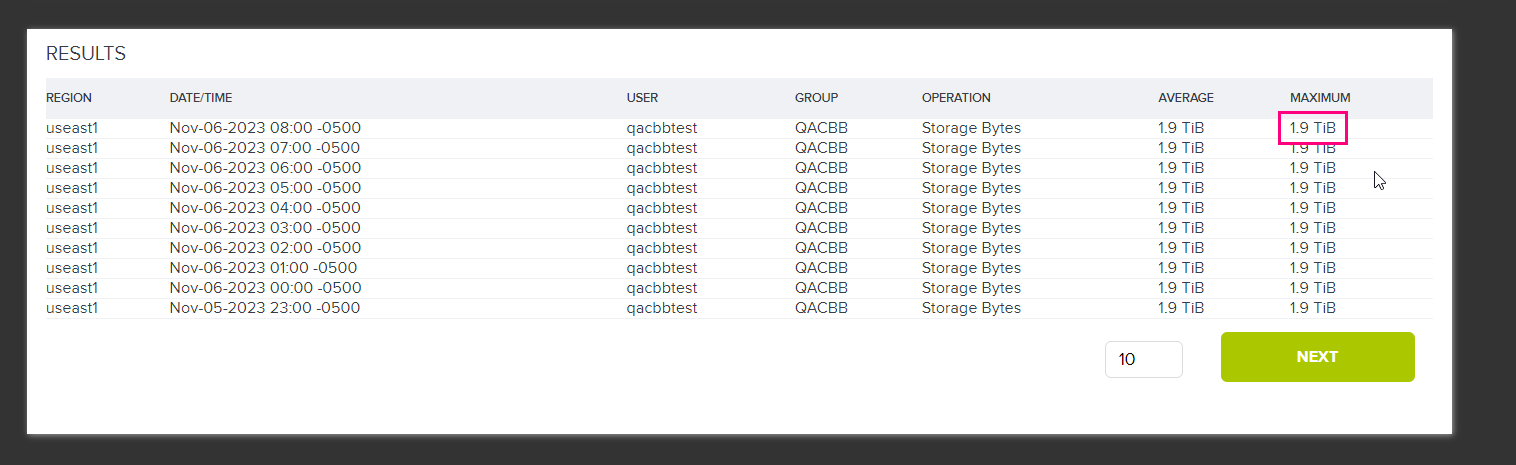Viewport: 1516px width, 465px height.
Task: Click the Maximum 1.9 TiB in the 03:00 row
Action: (1313, 228)
